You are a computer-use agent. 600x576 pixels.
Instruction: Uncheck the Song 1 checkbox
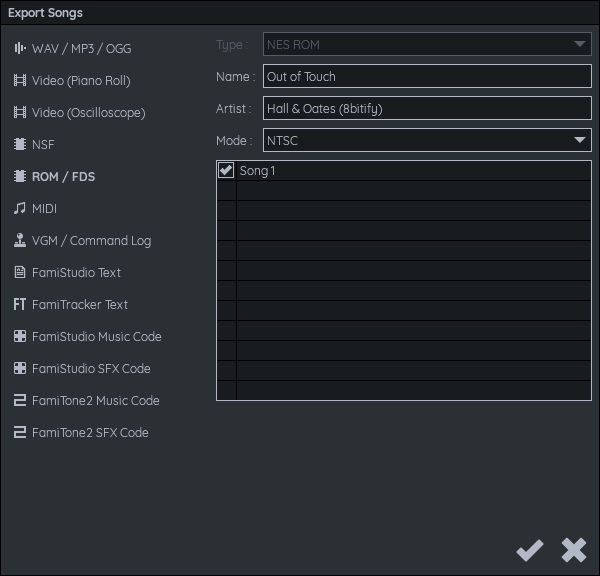click(226, 171)
